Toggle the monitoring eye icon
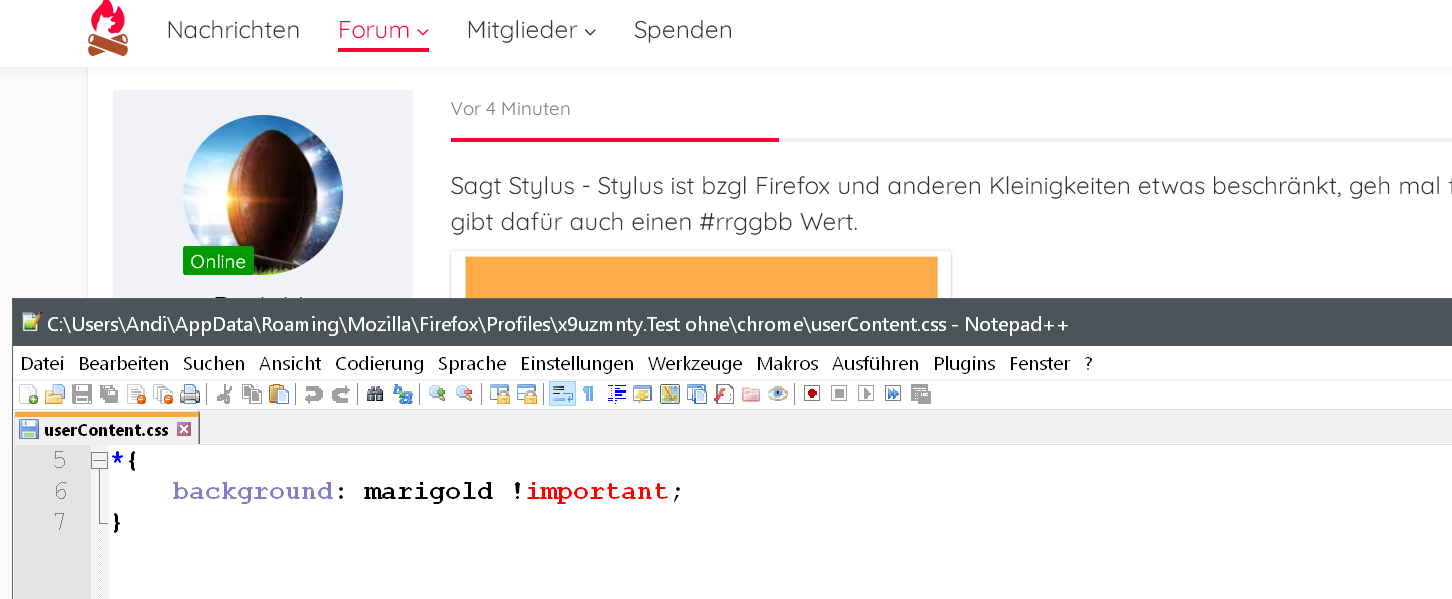Viewport: 1452px width, 599px height. pyautogui.click(x=778, y=394)
